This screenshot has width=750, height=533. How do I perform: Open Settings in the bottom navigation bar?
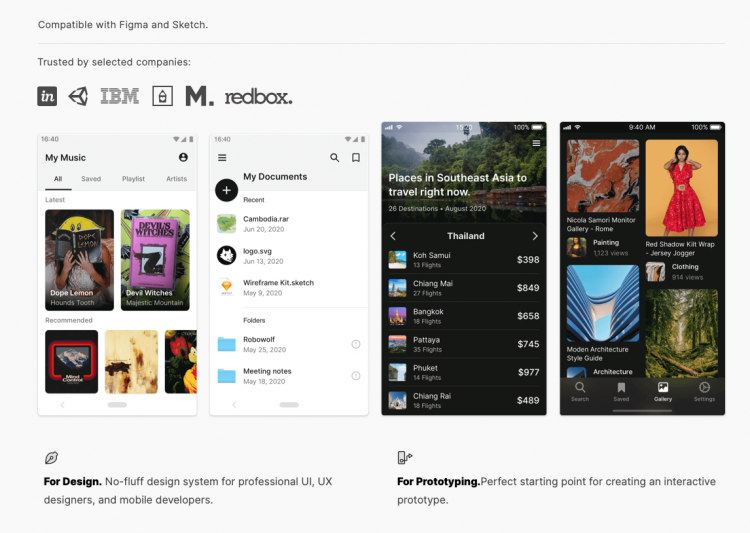click(704, 391)
